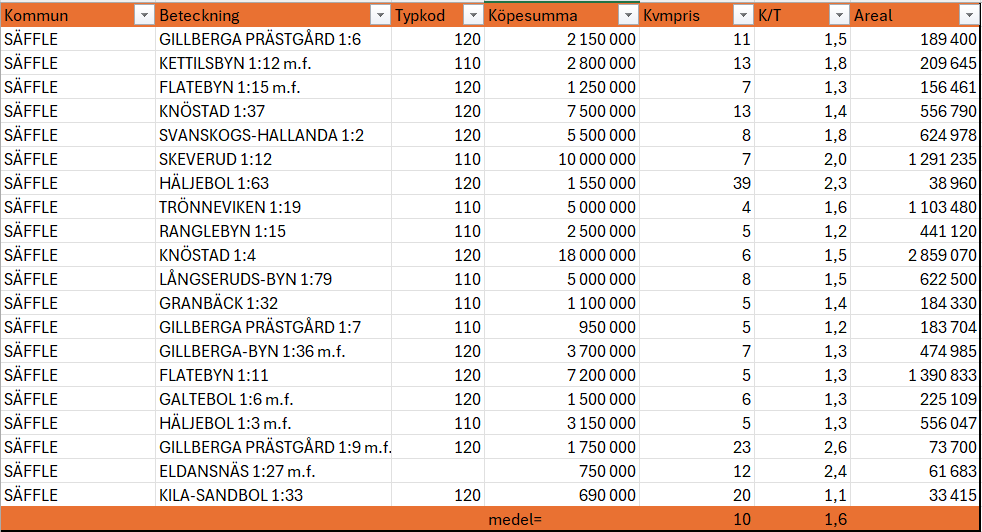Select Kvmpris value 20 cell
The image size is (982, 532).
696,495
